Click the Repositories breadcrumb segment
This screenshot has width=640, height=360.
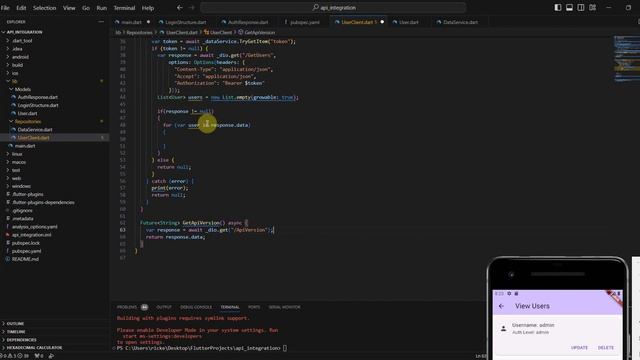(x=139, y=32)
